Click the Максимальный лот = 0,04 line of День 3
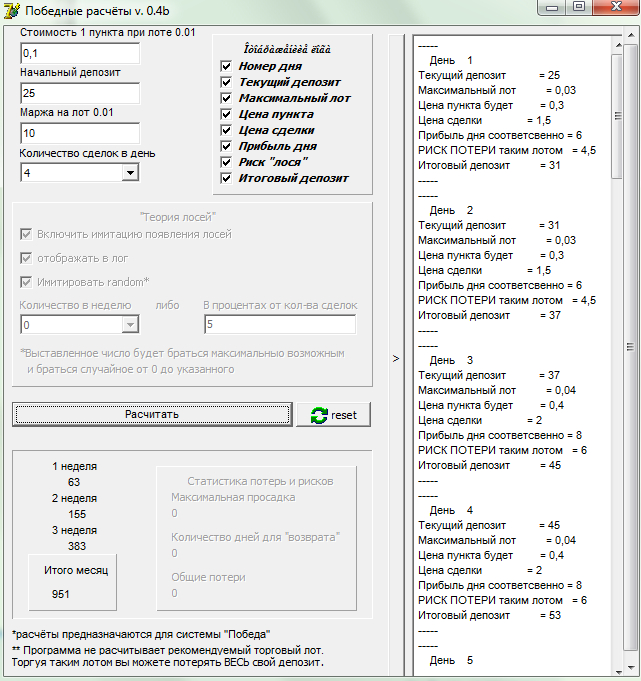This screenshot has width=641, height=681. click(x=497, y=390)
